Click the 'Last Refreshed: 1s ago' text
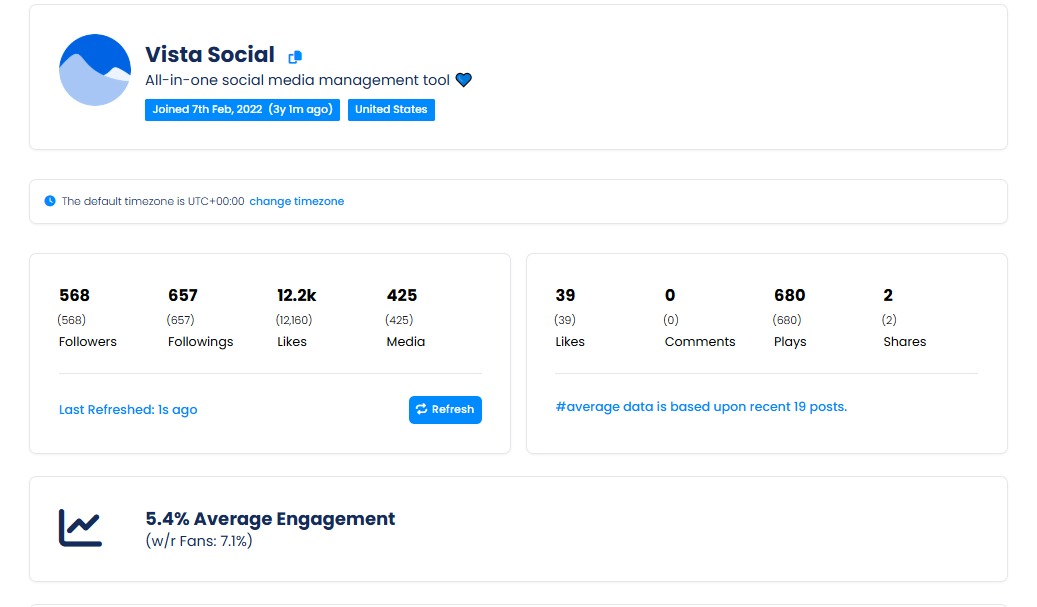Screen dimensions: 1037x607 (128, 410)
